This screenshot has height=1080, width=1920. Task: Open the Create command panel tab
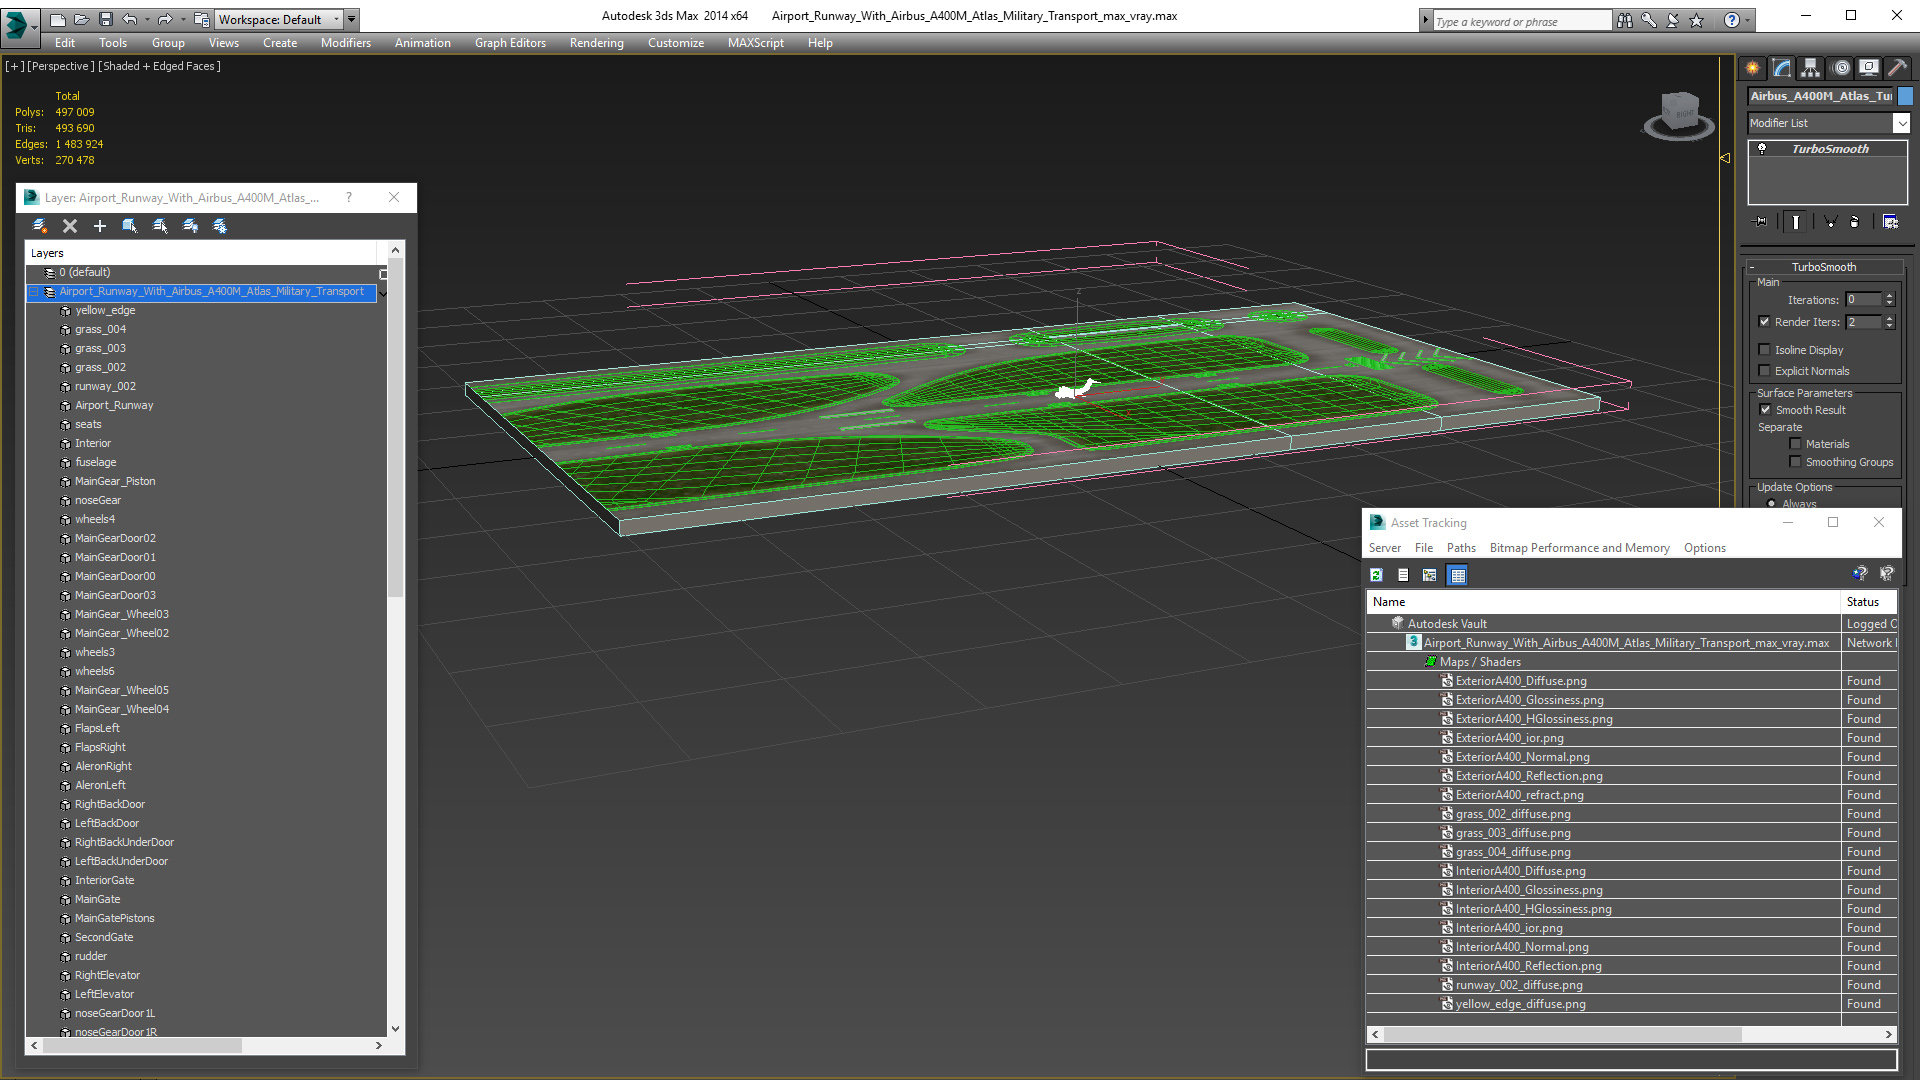1753,68
